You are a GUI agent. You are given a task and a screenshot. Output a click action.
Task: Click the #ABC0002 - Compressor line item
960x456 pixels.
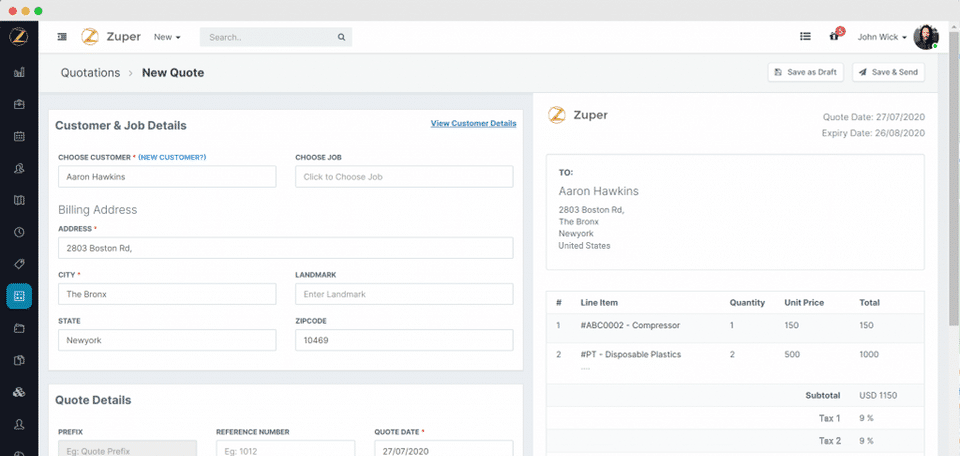pos(630,326)
